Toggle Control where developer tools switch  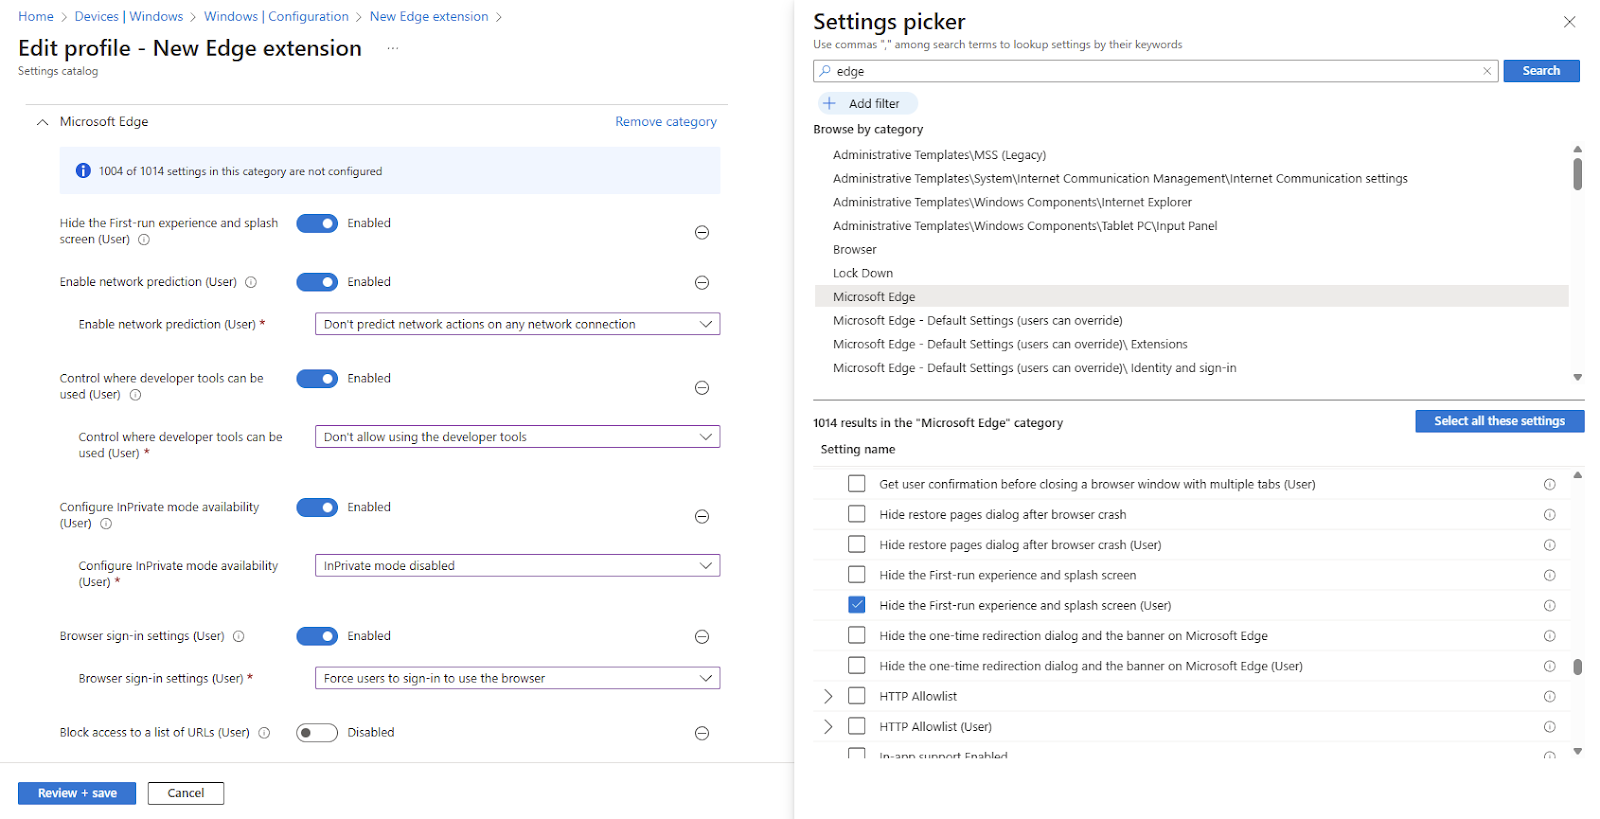317,379
